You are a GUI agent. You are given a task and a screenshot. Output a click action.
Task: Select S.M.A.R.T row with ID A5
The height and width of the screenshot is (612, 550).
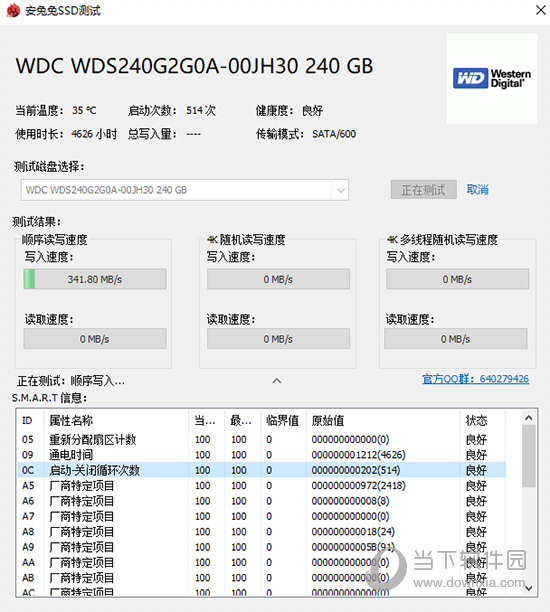coord(262,486)
